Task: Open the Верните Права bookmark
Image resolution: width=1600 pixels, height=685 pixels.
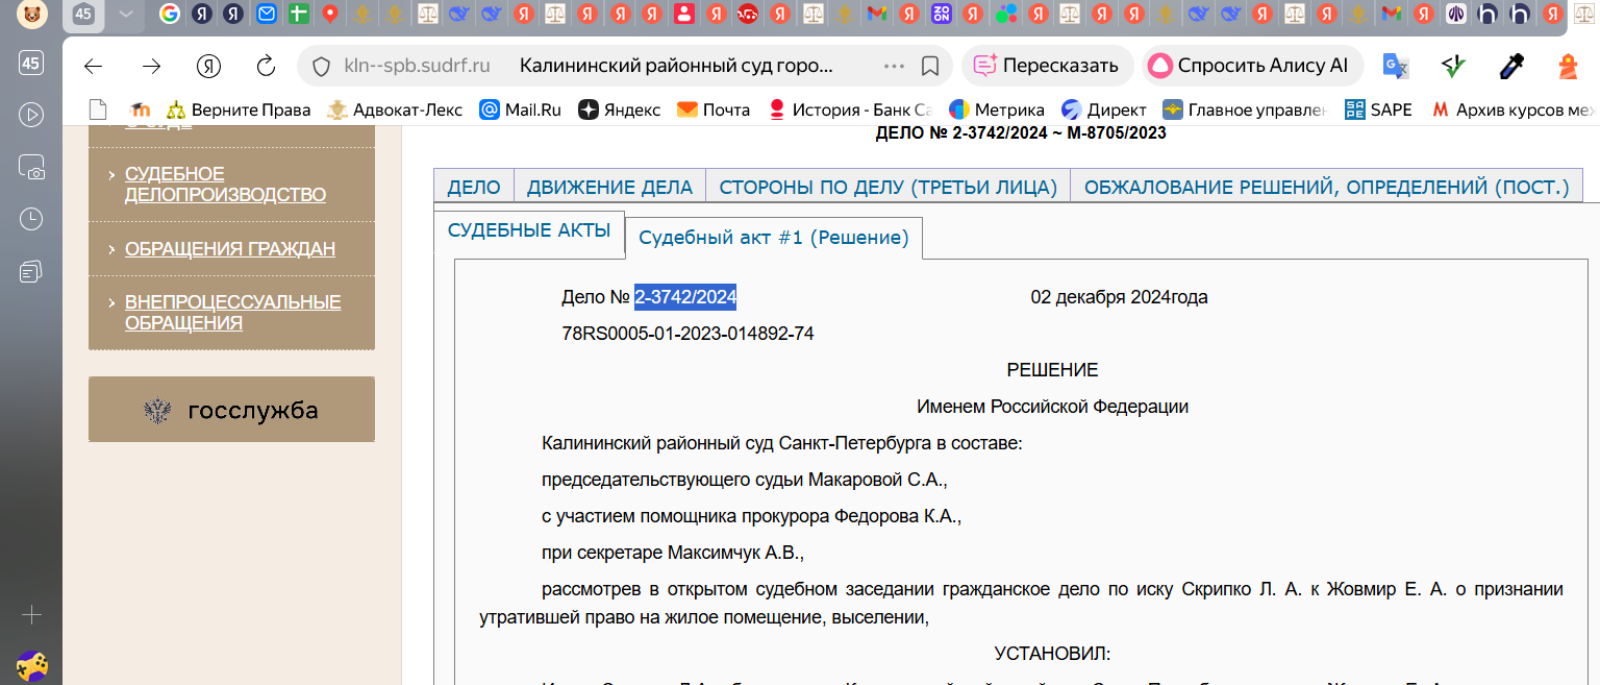Action: [x=239, y=110]
